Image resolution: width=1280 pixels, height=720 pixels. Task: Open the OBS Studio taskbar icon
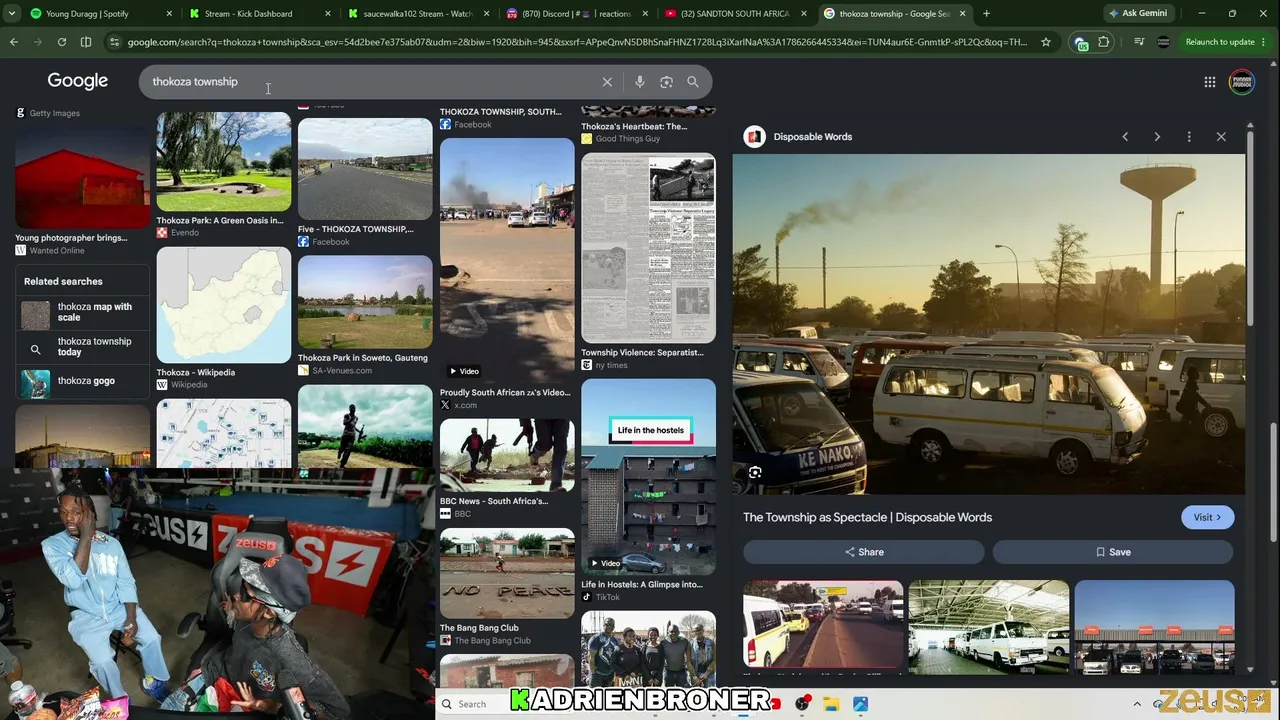coord(802,704)
